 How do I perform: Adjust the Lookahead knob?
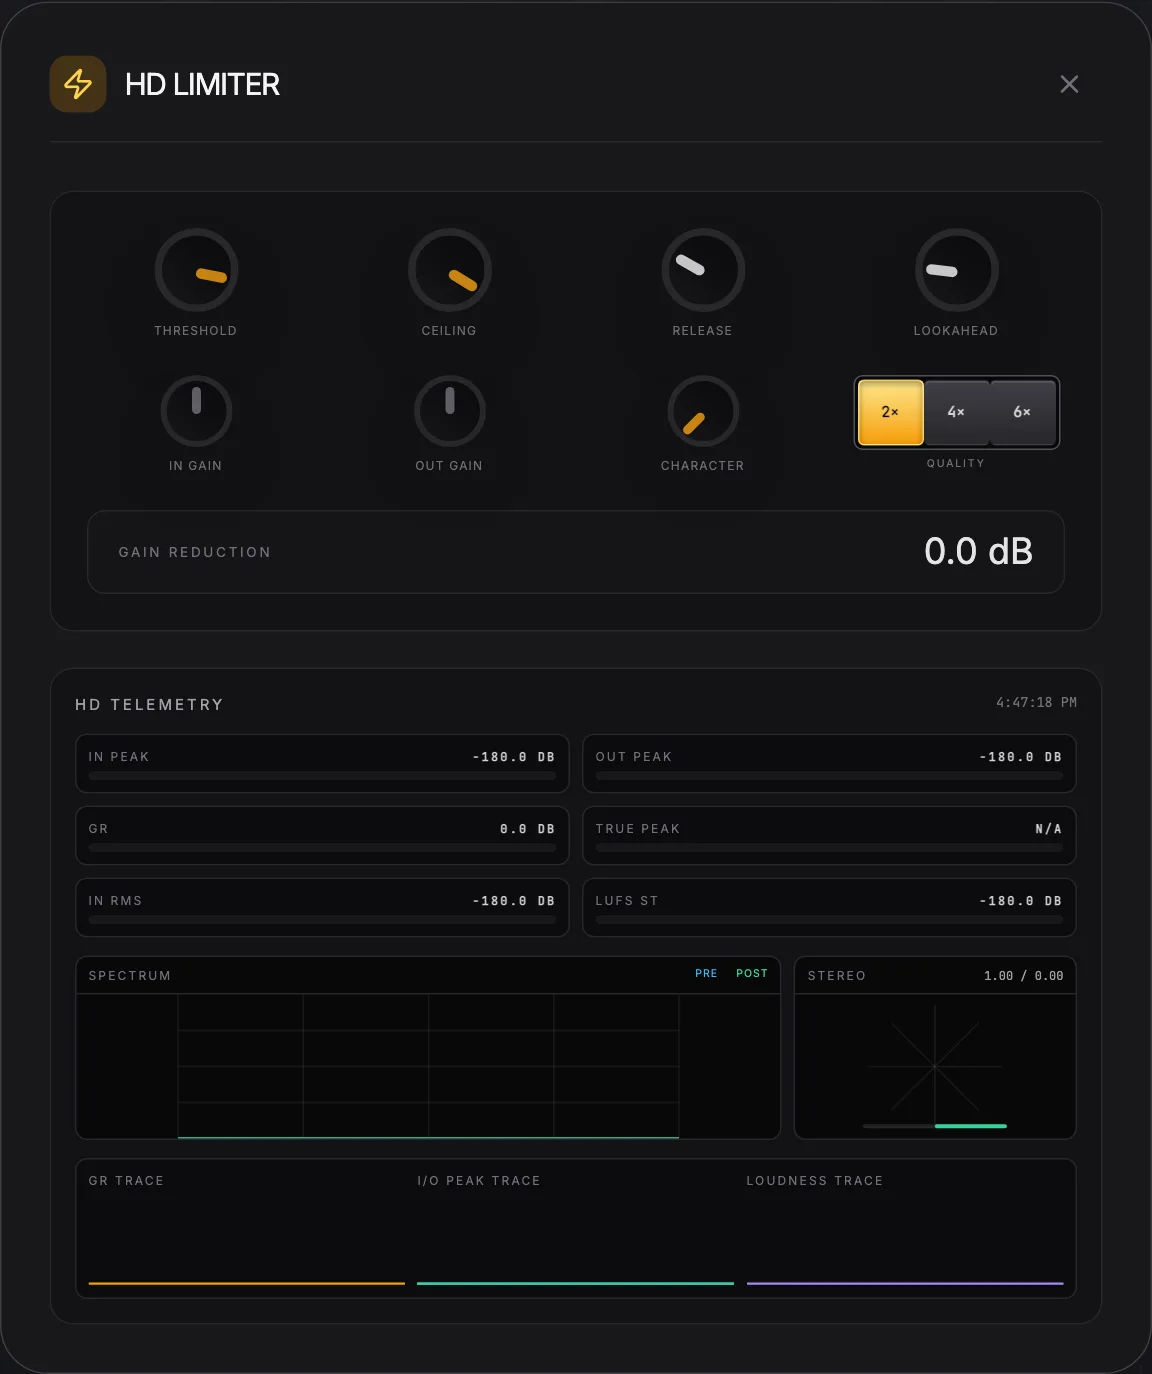[957, 270]
